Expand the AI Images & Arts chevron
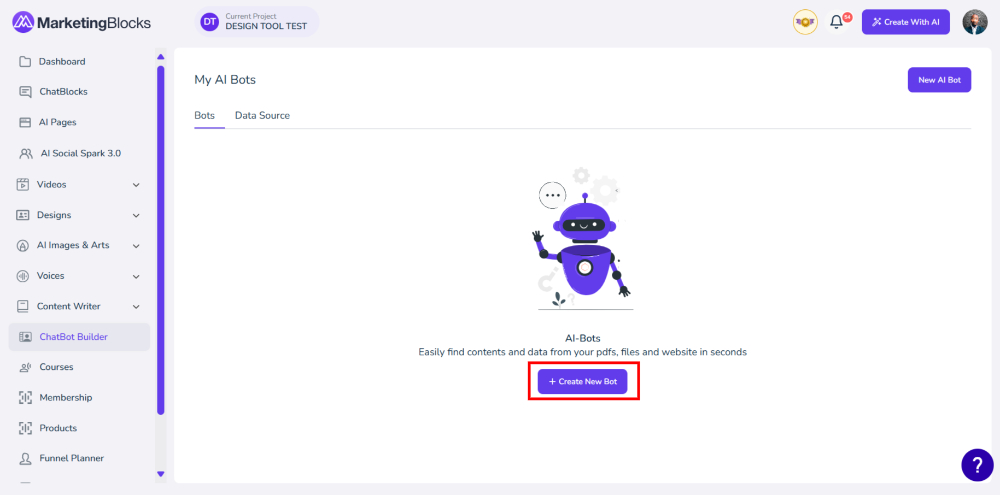Viewport: 1000px width, 495px height. 136,246
